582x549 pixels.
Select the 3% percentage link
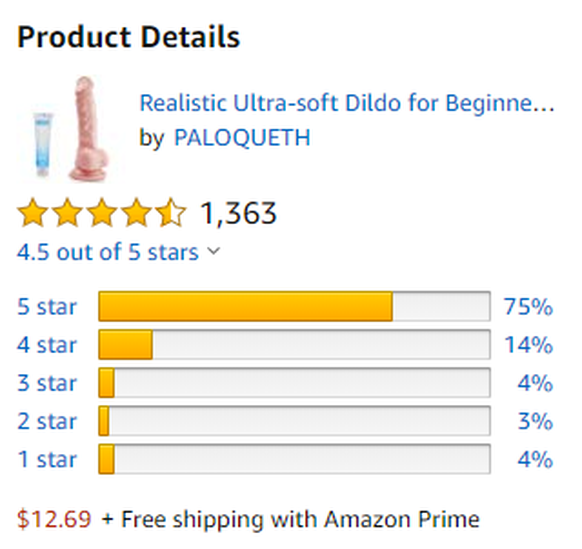535,422
